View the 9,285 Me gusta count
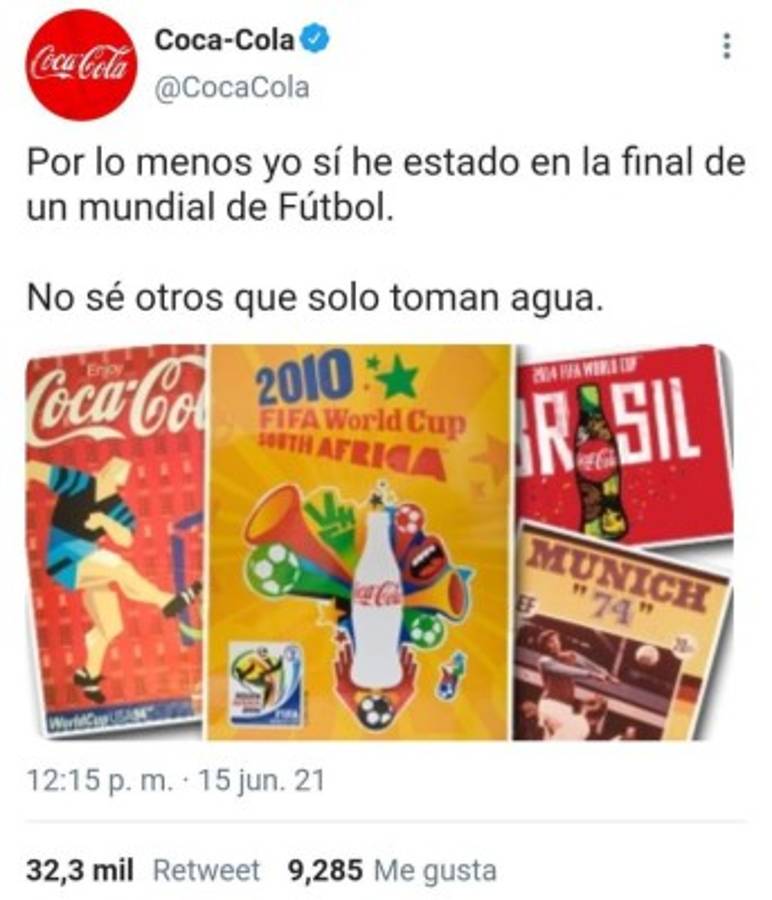 (392, 870)
